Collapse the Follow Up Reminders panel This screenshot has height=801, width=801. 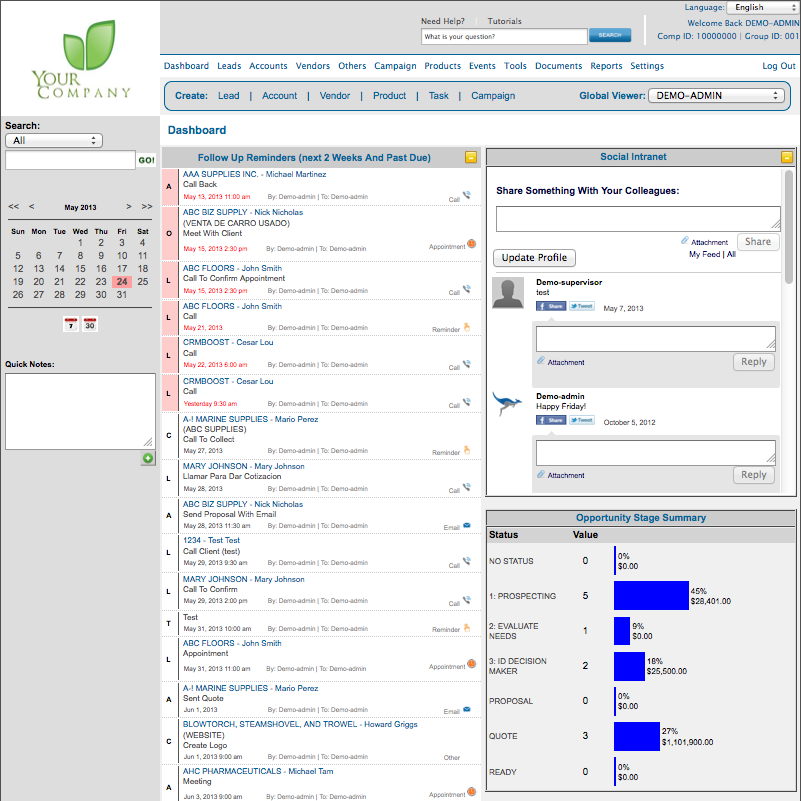tap(470, 157)
